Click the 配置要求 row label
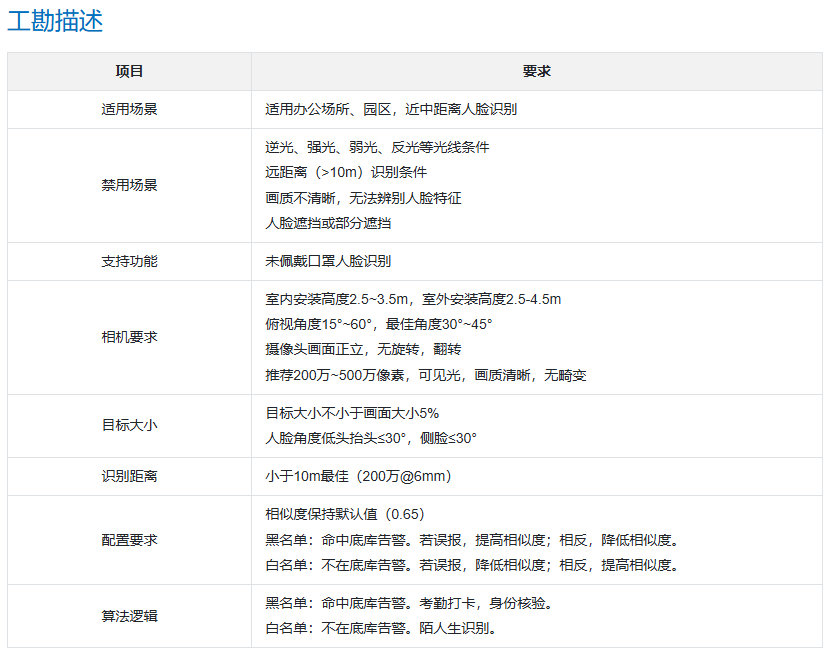The width and height of the screenshot is (832, 654). point(129,540)
